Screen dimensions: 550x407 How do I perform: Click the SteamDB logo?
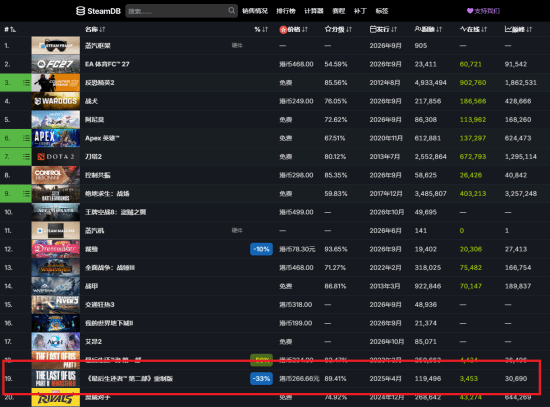pos(98,11)
